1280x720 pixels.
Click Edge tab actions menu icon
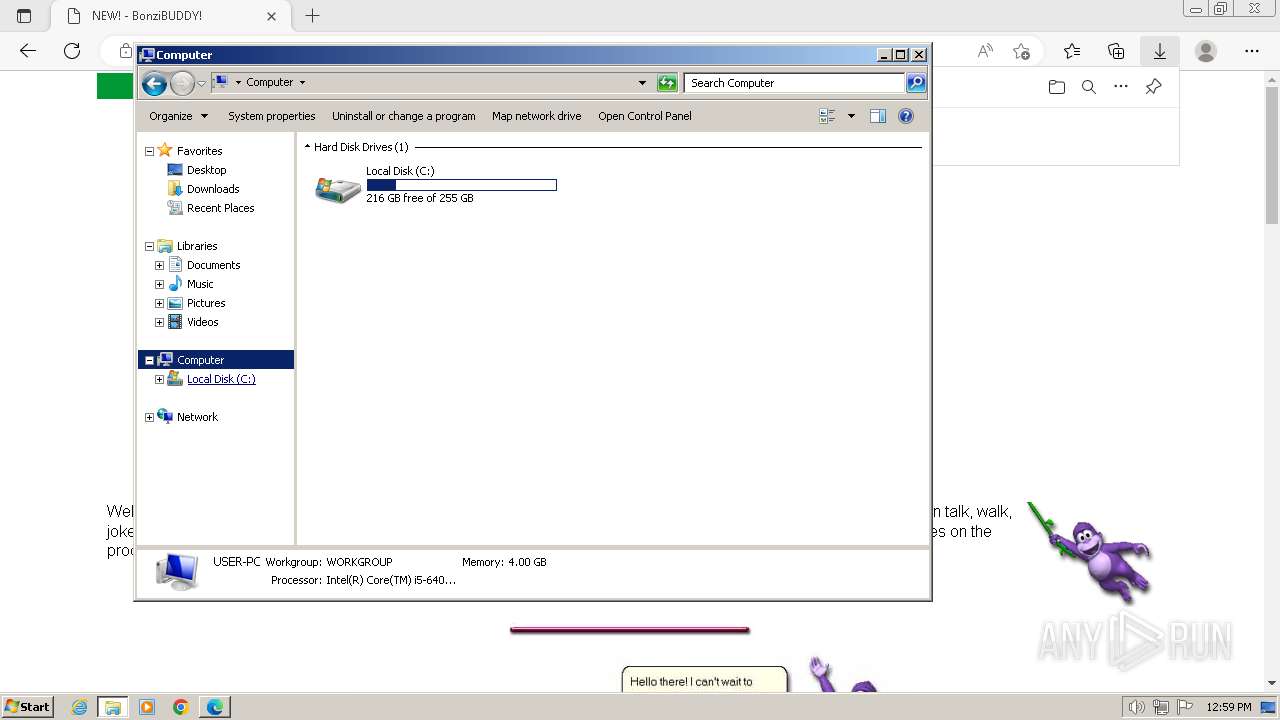(24, 16)
